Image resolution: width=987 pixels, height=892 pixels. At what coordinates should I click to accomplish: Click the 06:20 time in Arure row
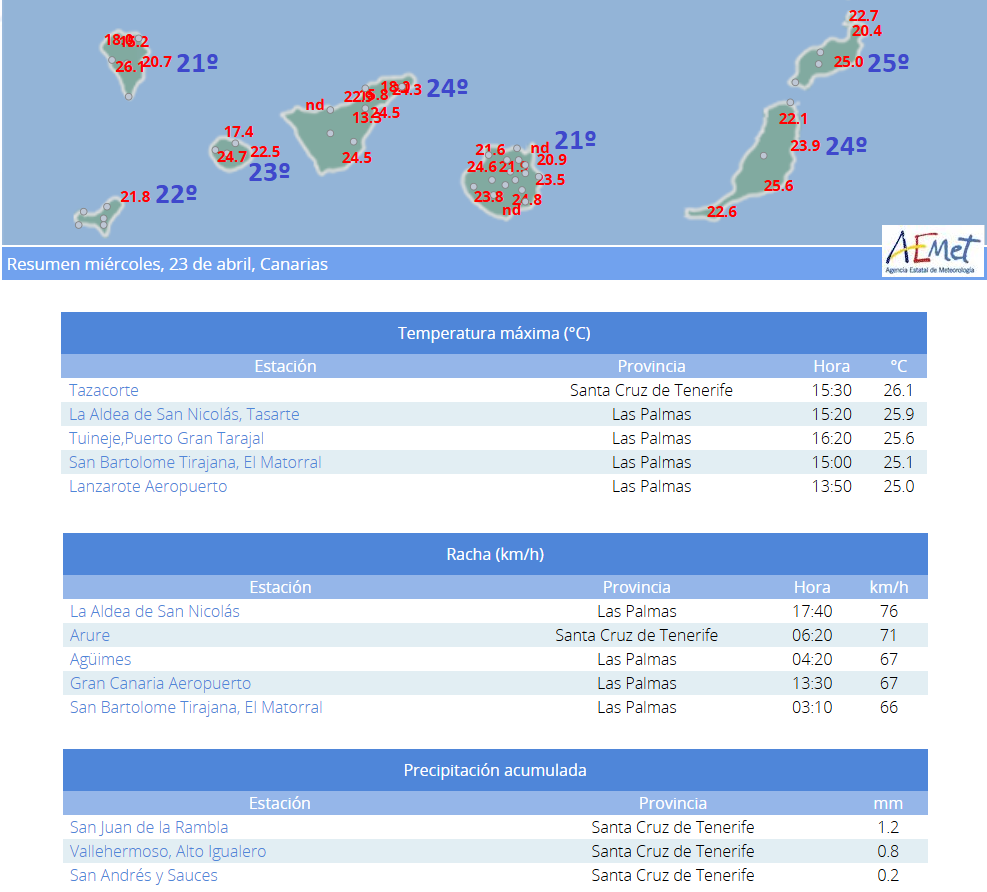click(x=812, y=635)
